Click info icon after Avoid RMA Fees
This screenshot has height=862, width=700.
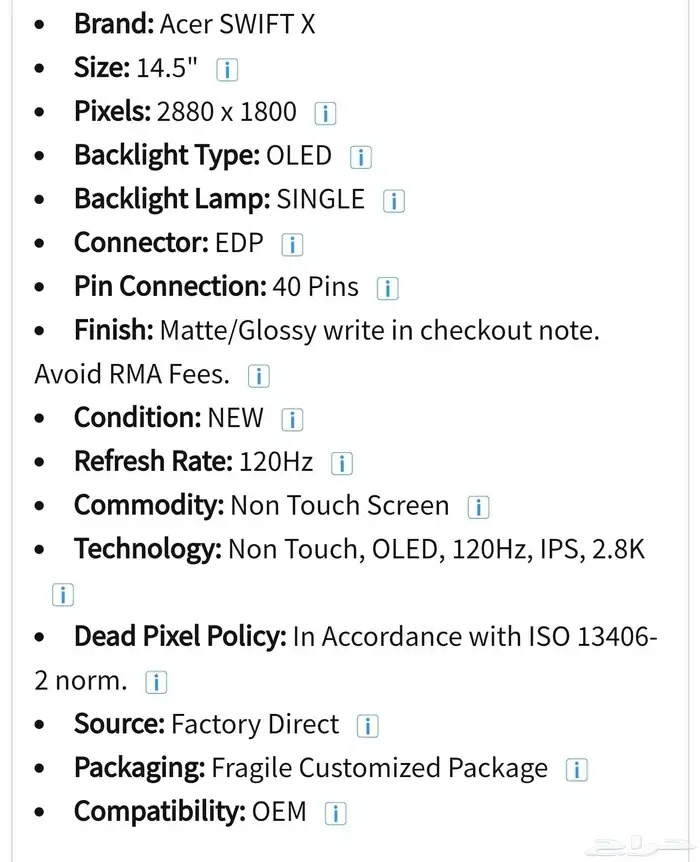click(258, 376)
